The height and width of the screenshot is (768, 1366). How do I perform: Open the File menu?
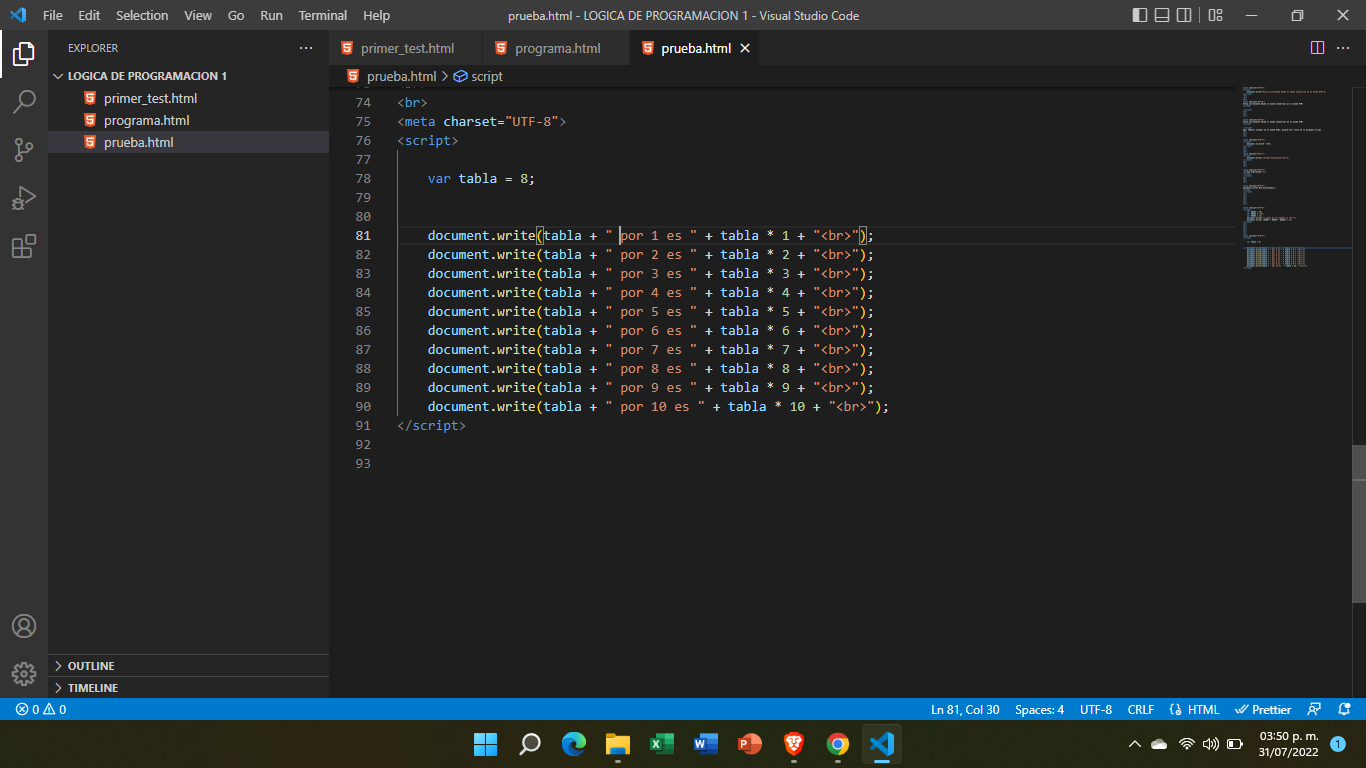53,15
